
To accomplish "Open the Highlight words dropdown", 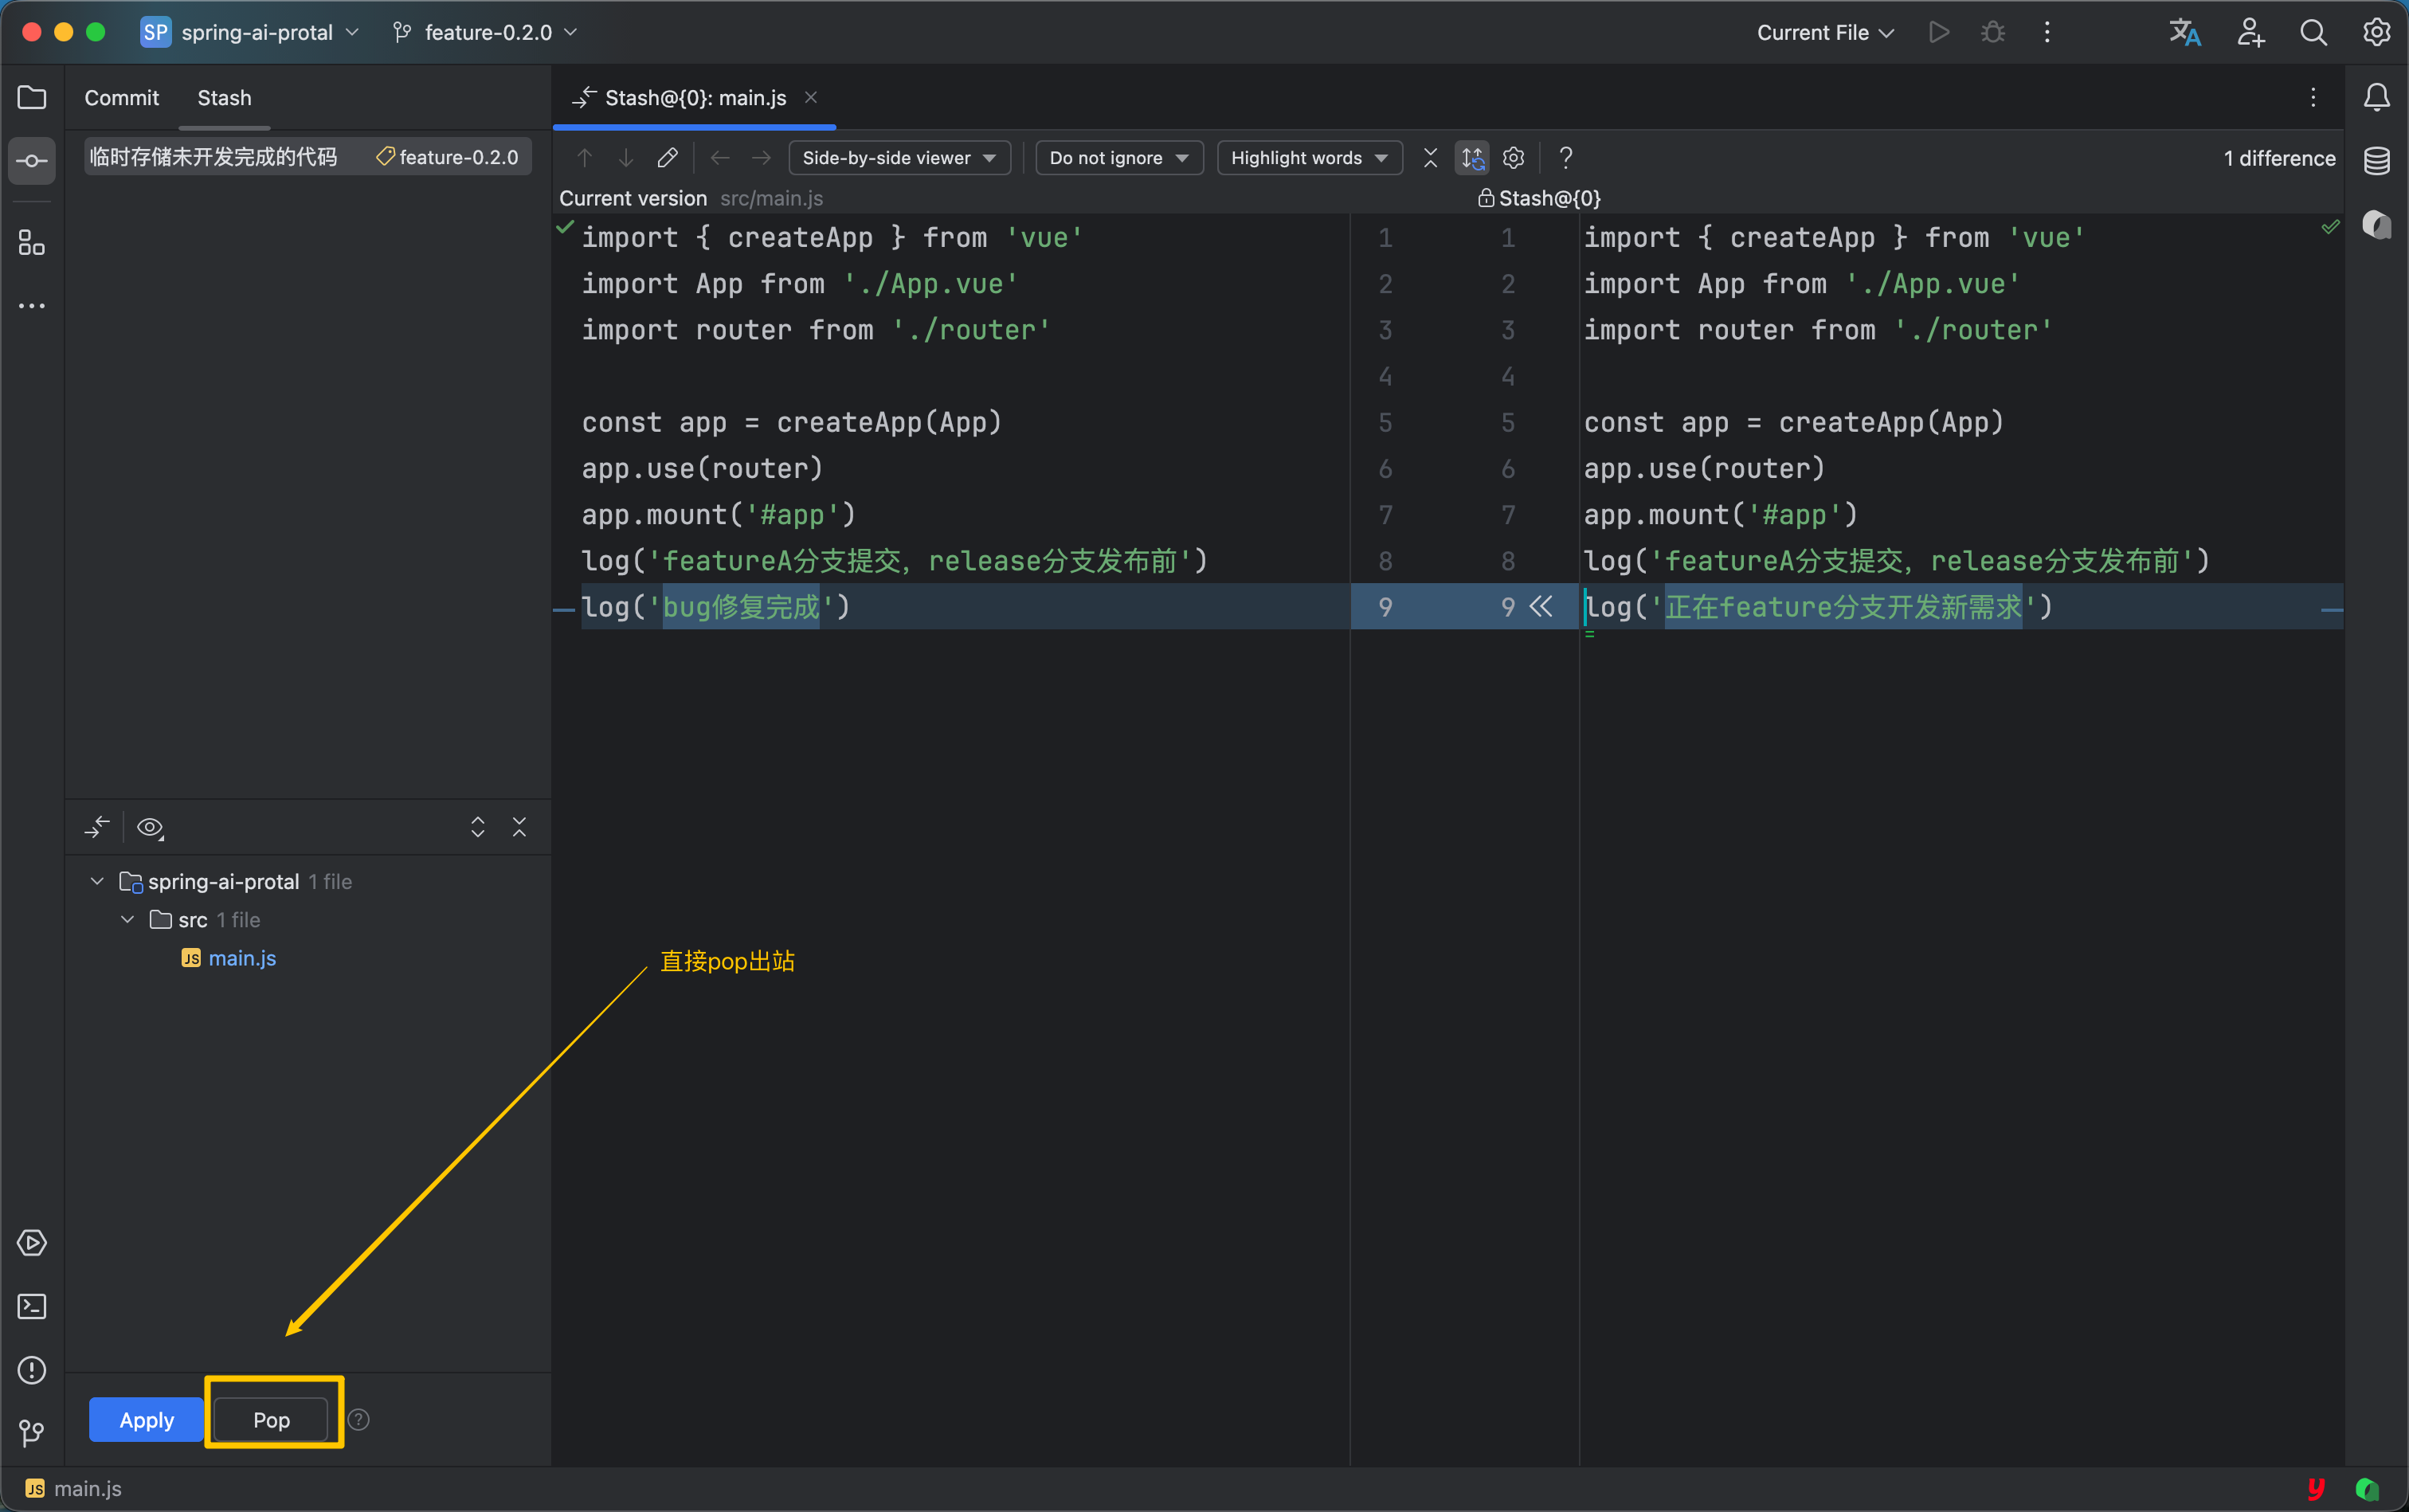I will click(1308, 158).
